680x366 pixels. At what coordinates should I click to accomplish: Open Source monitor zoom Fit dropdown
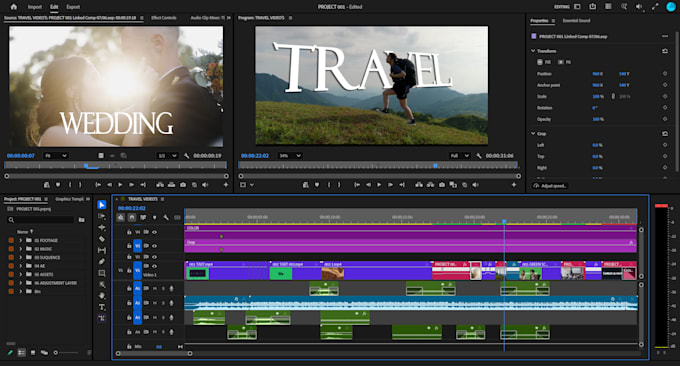pos(56,156)
